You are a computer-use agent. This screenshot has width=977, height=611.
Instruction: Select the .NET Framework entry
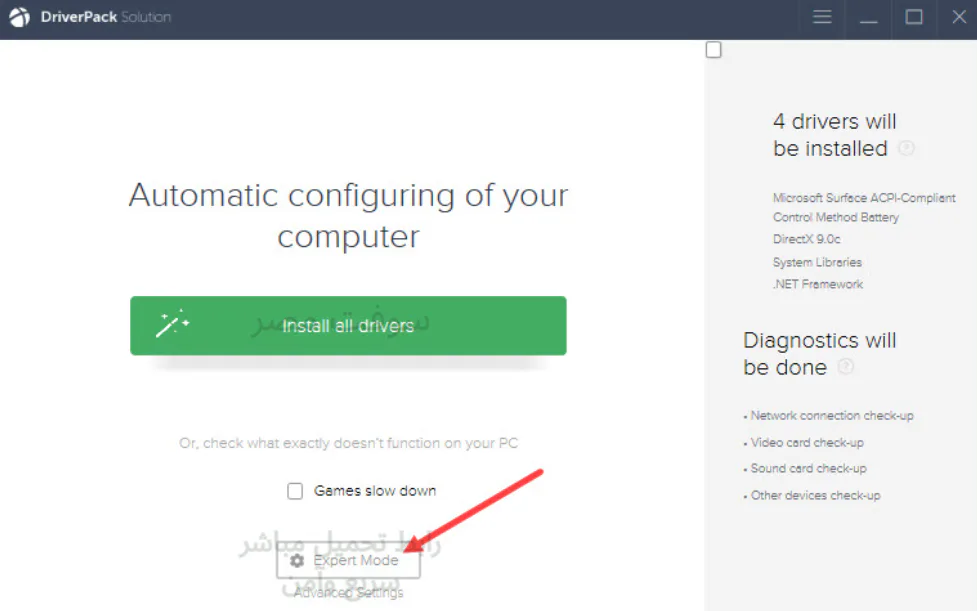click(817, 284)
